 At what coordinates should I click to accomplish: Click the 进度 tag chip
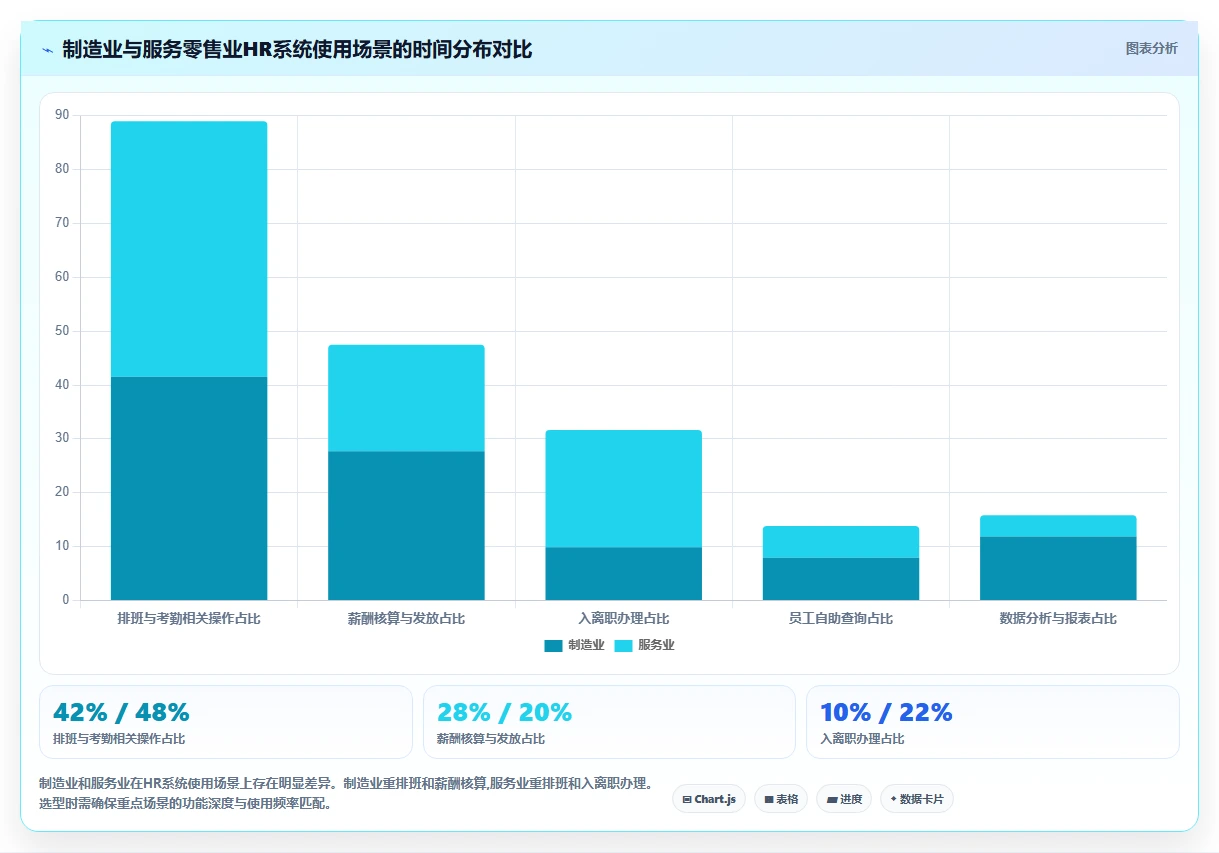[x=844, y=799]
